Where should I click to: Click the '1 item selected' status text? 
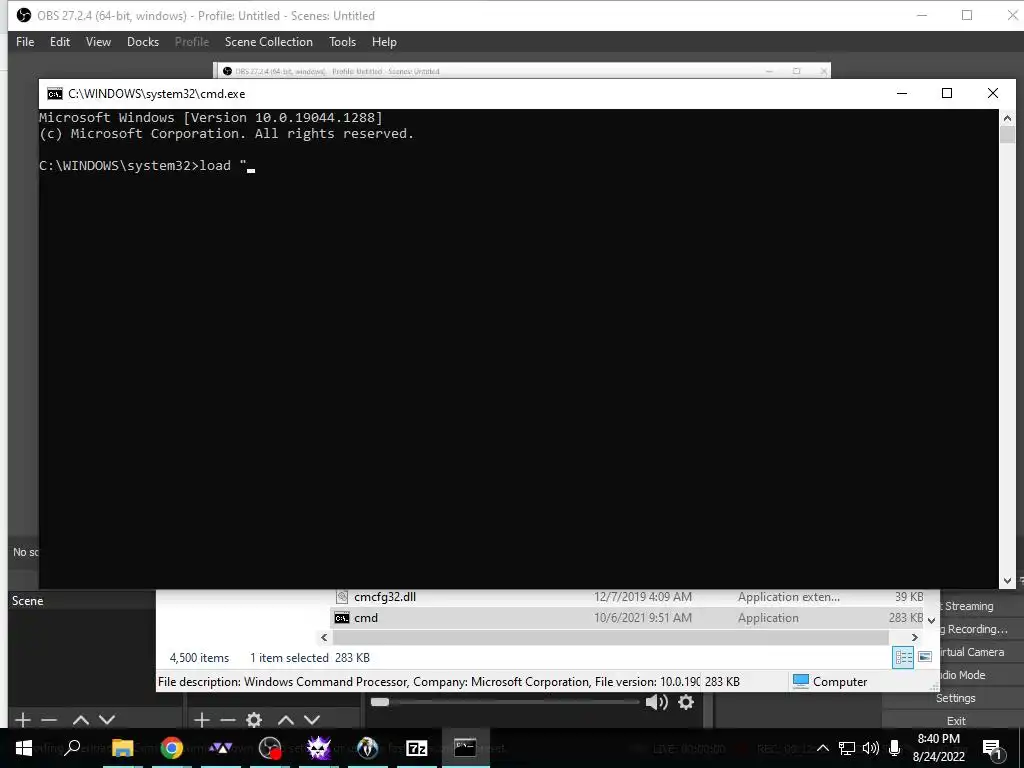click(289, 658)
